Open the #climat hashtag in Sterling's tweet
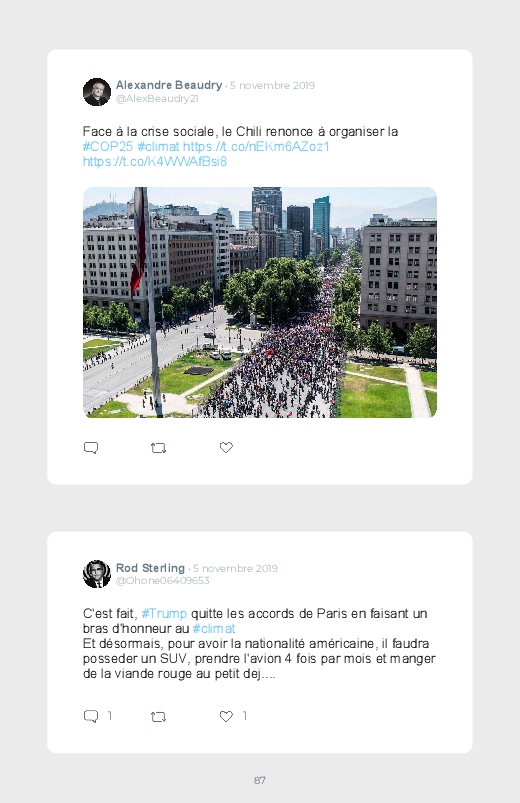The width and height of the screenshot is (520, 803). click(214, 628)
